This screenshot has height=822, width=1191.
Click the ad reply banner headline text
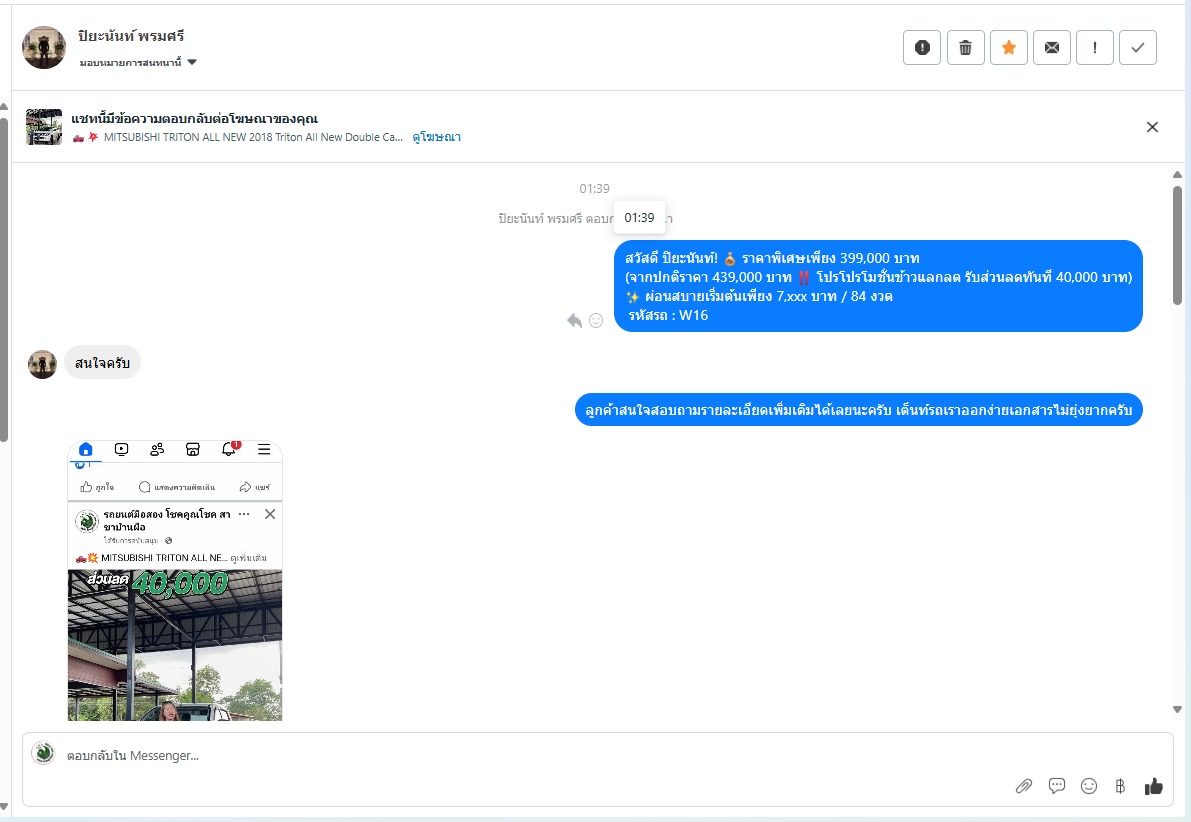click(194, 119)
